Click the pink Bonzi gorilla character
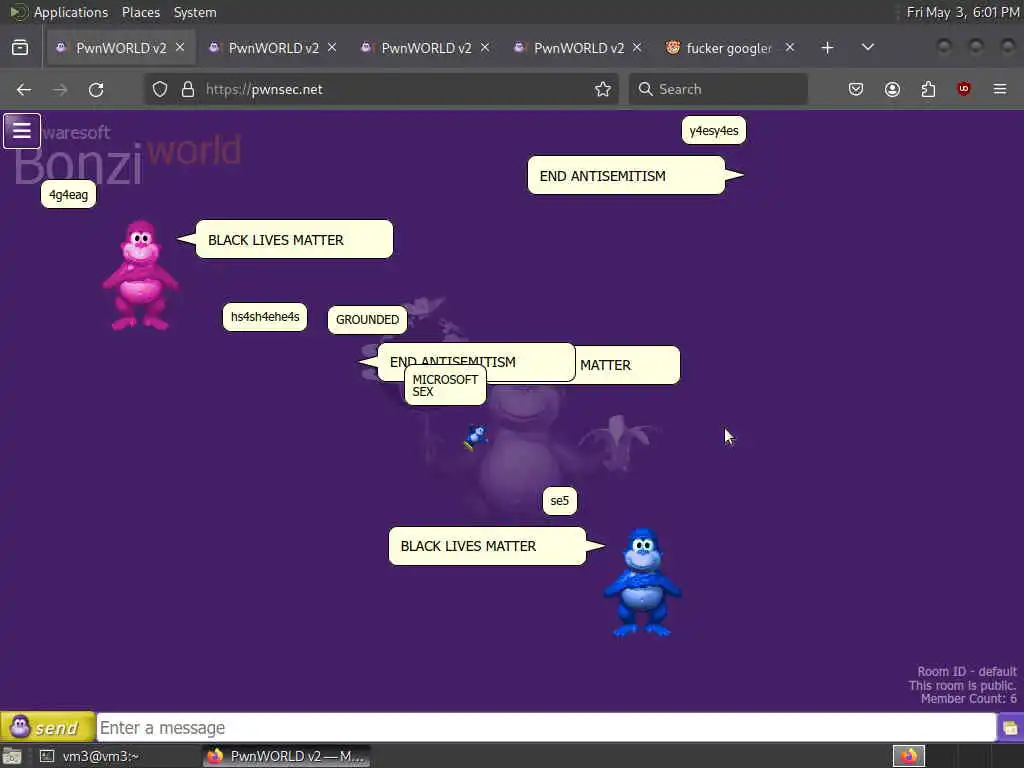Image resolution: width=1024 pixels, height=768 pixels. pyautogui.click(x=140, y=275)
